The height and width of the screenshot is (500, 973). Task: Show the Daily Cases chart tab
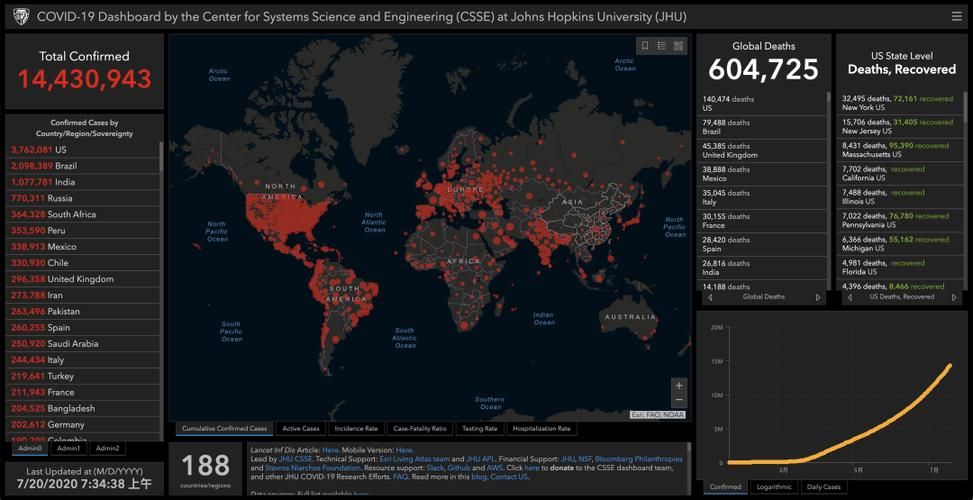coord(823,487)
